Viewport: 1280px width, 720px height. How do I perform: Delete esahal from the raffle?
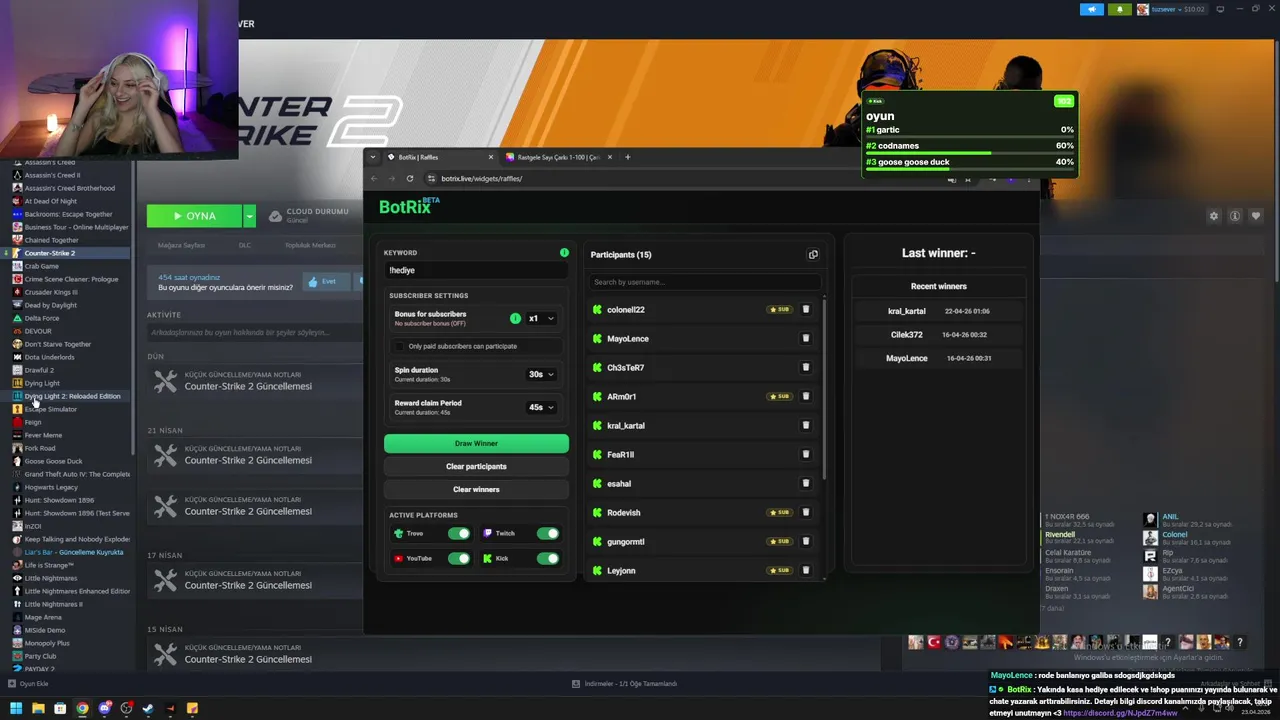[x=806, y=484]
